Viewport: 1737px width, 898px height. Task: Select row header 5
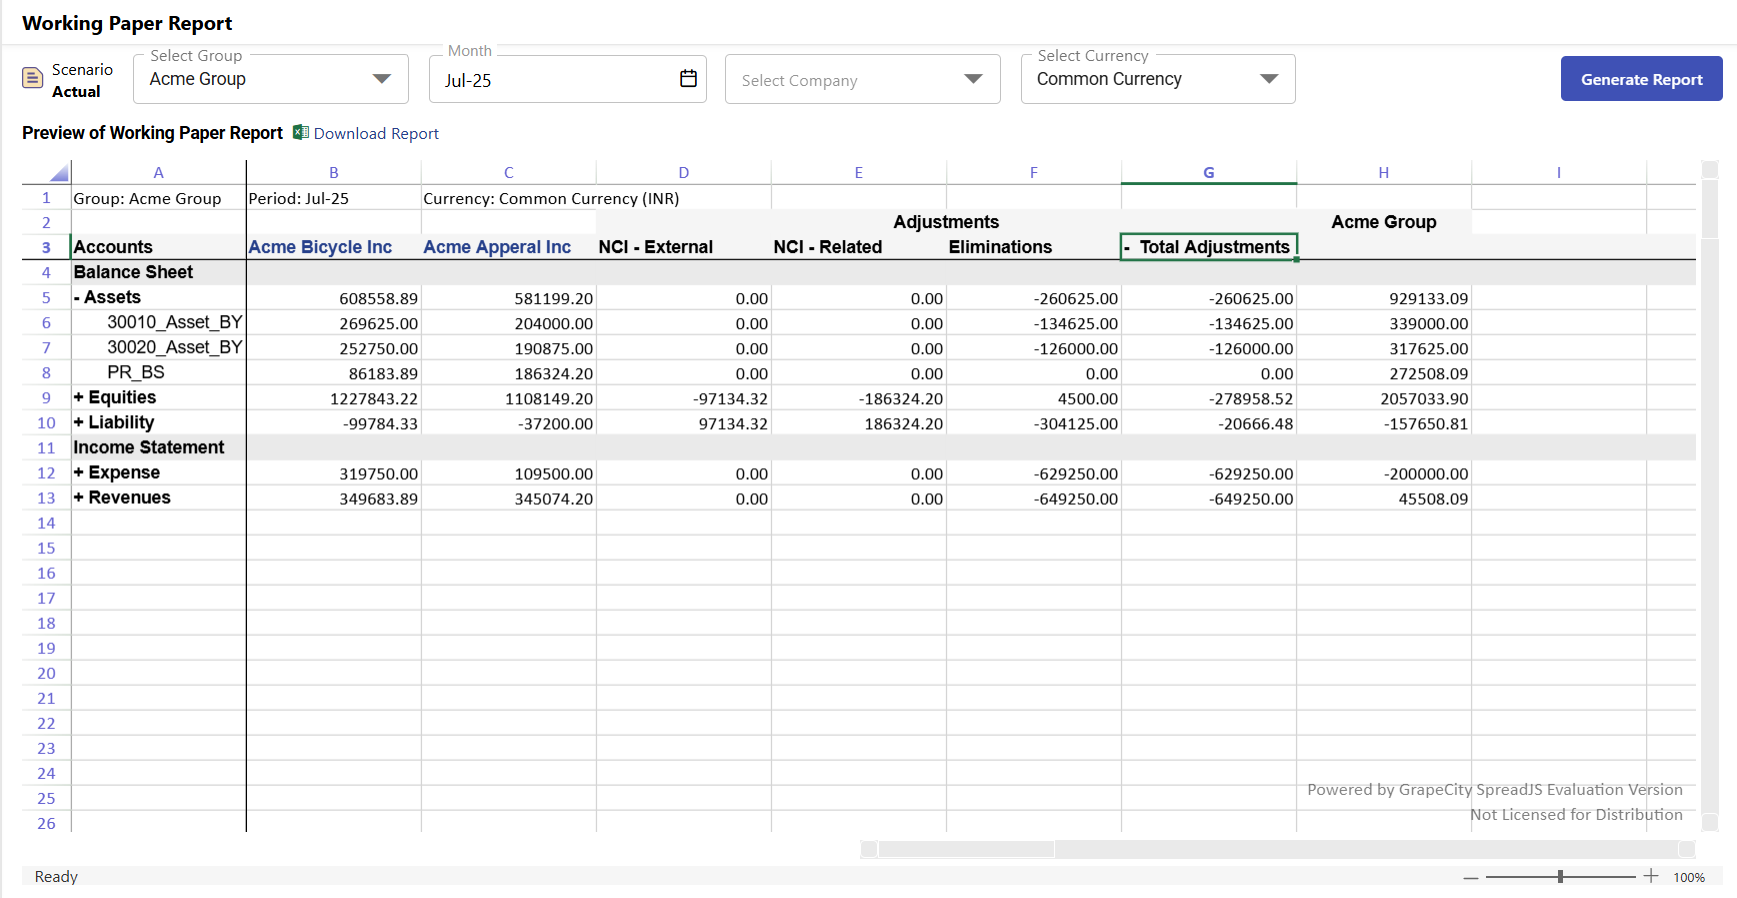click(46, 297)
